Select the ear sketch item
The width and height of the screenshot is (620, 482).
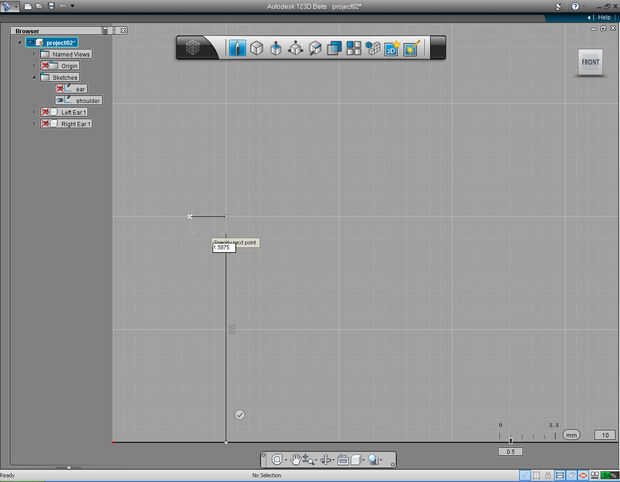tap(72, 89)
